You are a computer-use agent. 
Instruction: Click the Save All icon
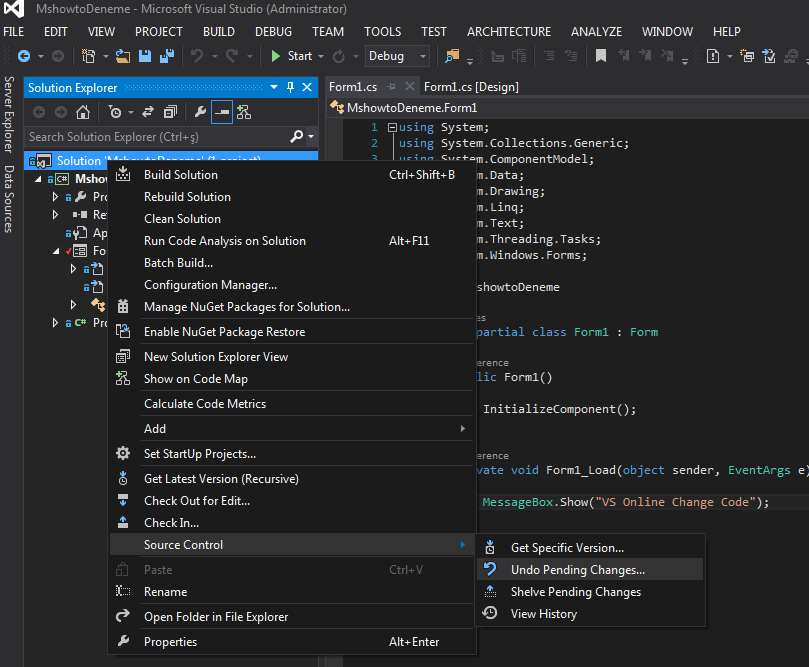coord(167,56)
